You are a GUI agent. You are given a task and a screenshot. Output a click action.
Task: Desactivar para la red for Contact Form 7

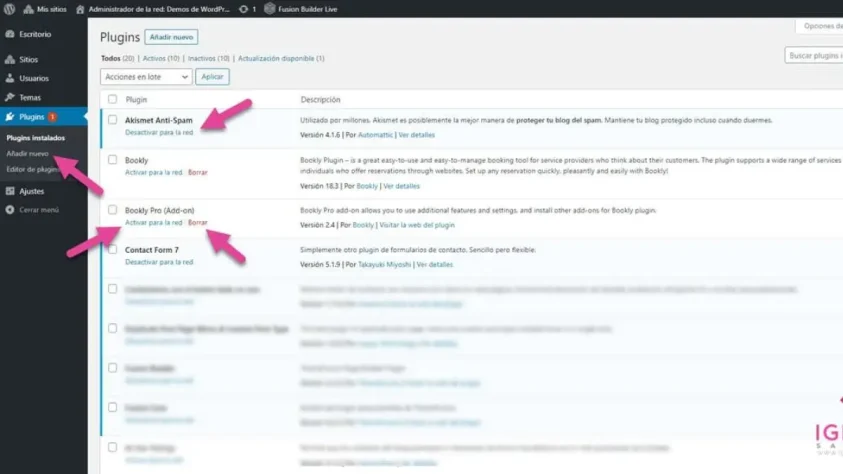159,262
